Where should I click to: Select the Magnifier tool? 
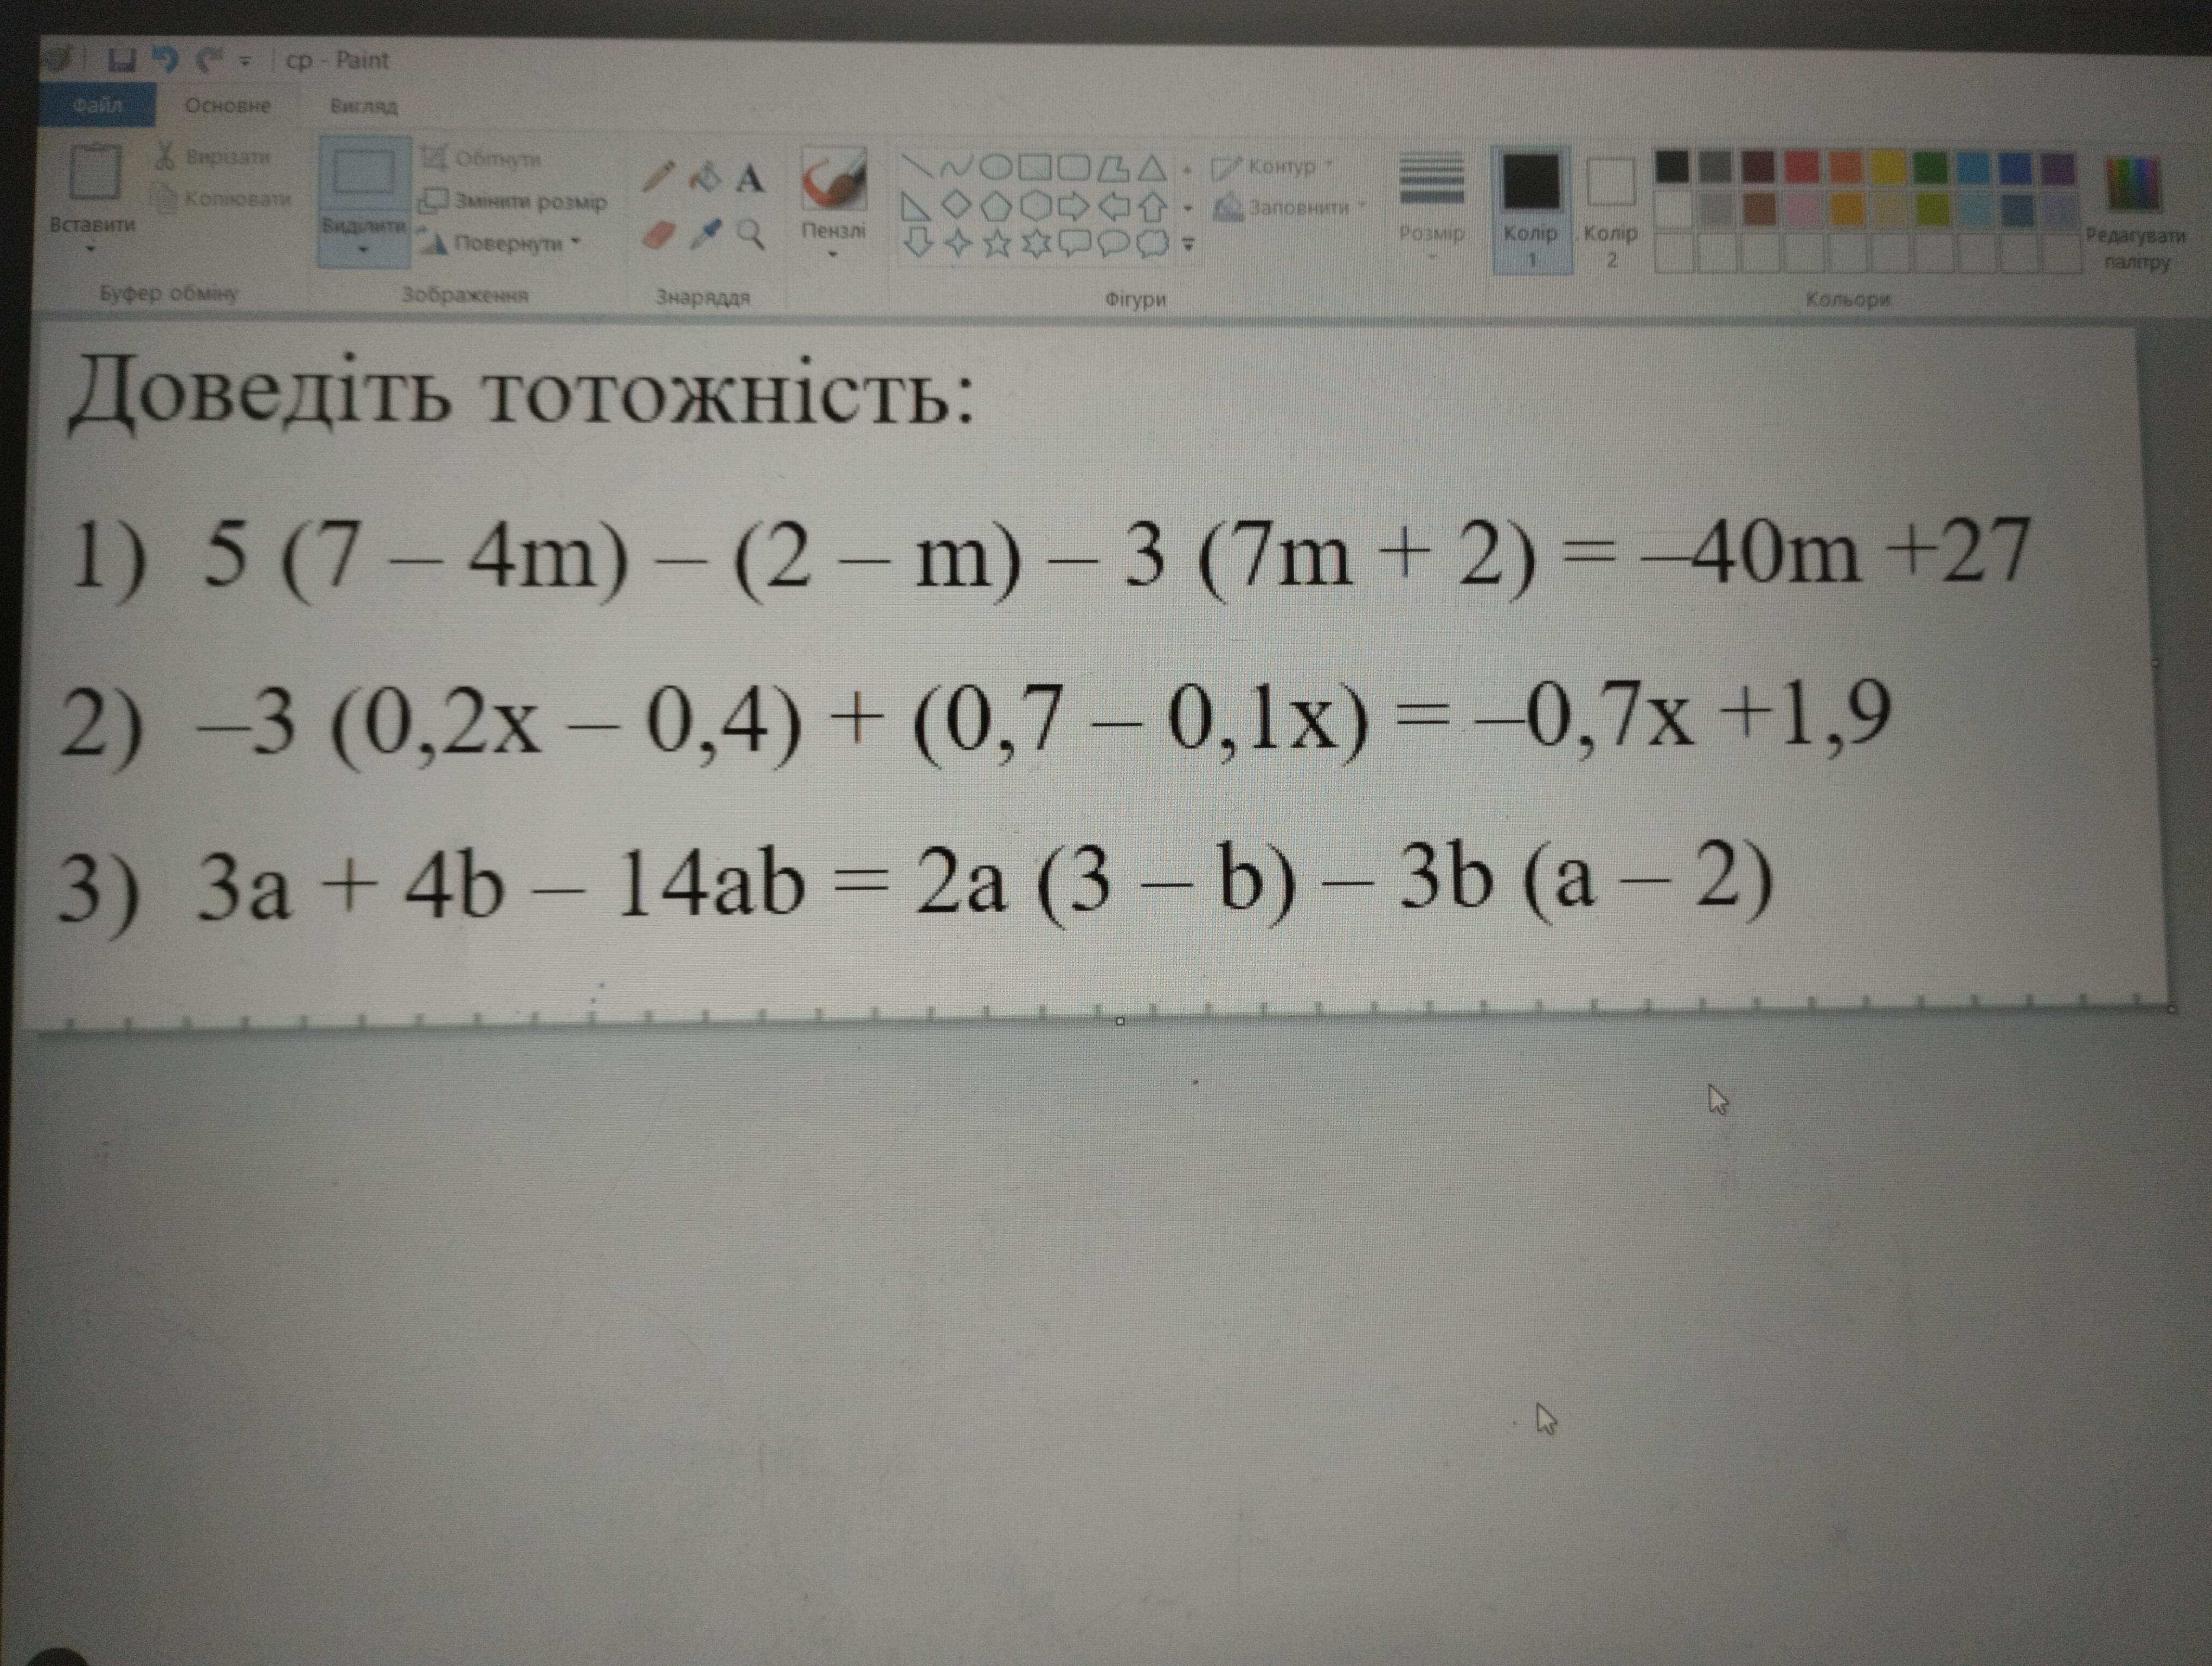[x=750, y=235]
